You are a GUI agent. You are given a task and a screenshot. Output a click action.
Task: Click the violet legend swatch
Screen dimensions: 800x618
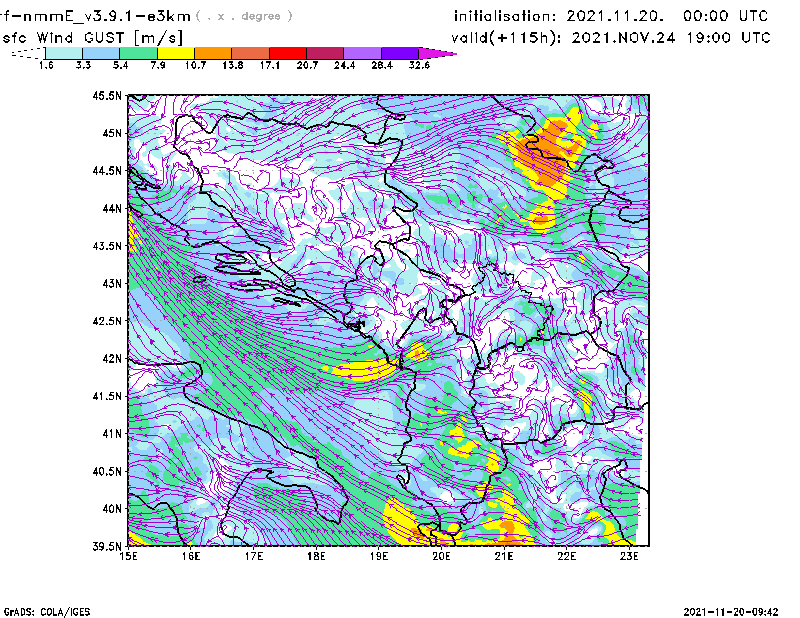400,53
